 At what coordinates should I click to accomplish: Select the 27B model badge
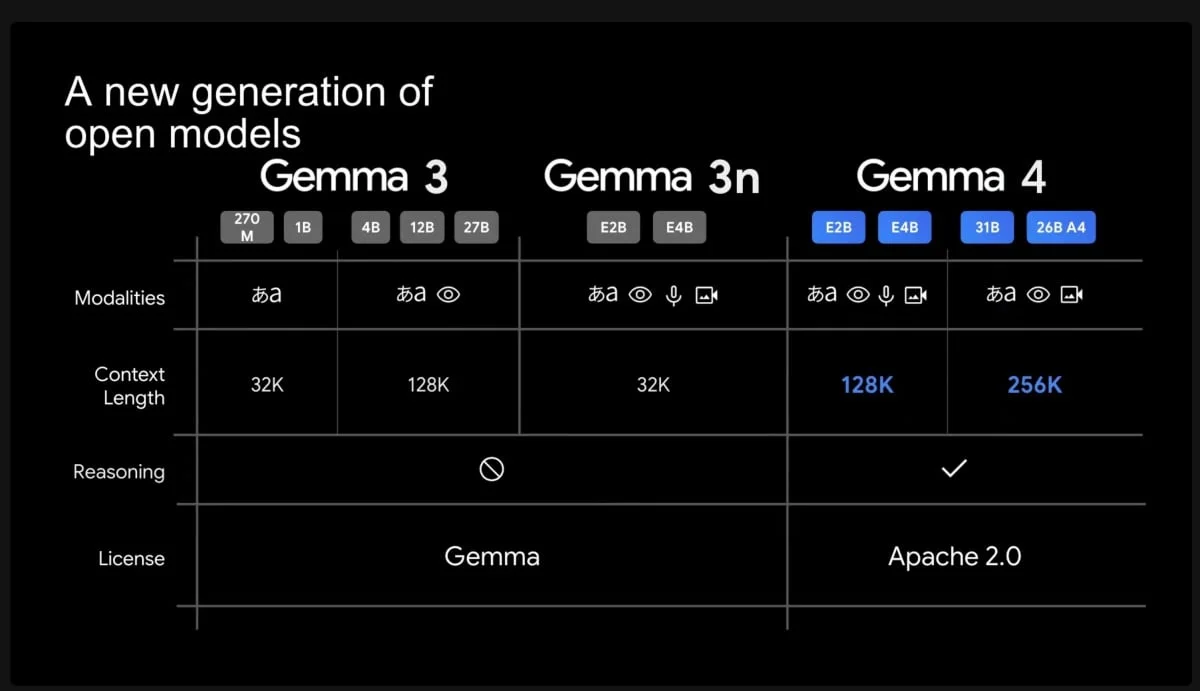[x=476, y=227]
